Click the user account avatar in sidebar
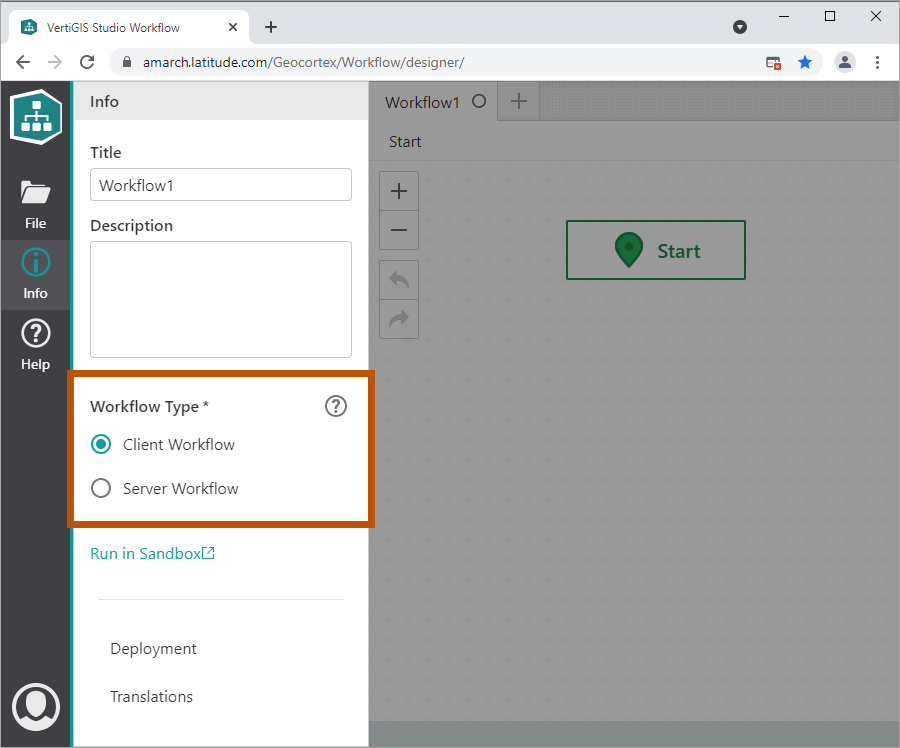Viewport: 900px width, 748px height. tap(36, 704)
